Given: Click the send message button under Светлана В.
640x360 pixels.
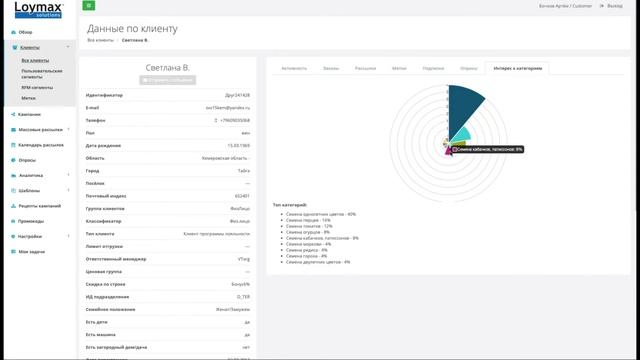Looking at the screenshot, I should 167,80.
